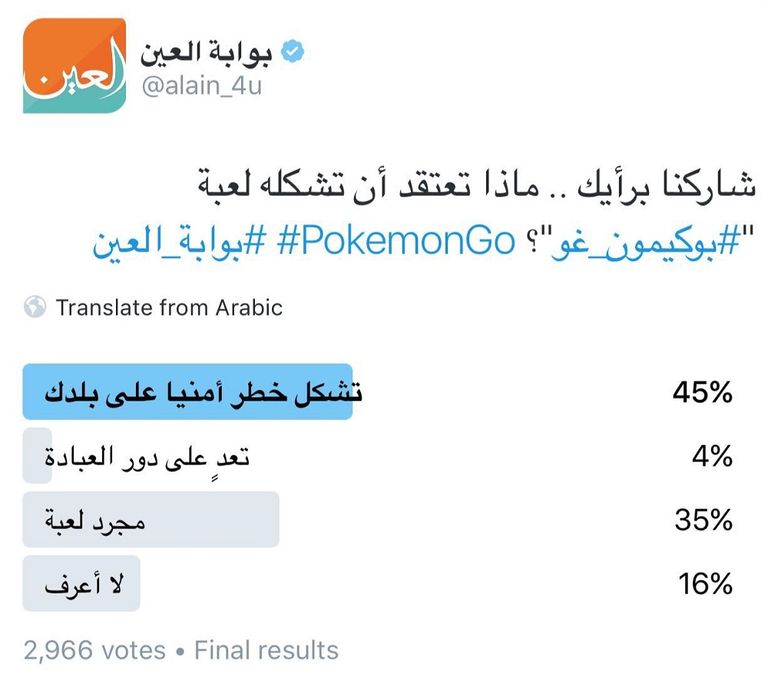Click the globe icon beside Translate
768x675 pixels.
pos(36,307)
